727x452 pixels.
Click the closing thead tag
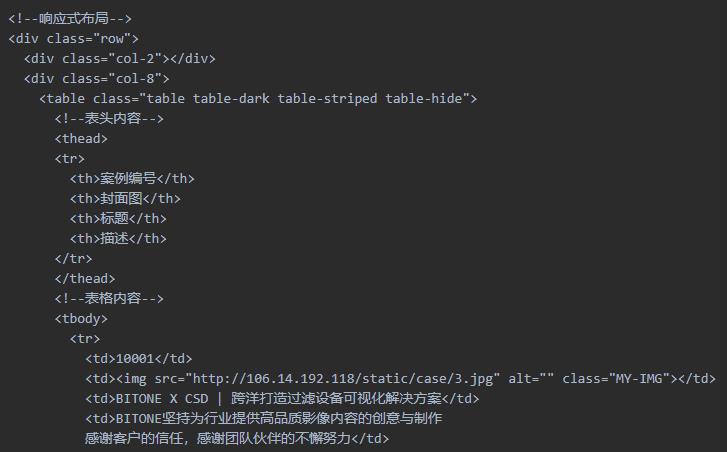click(x=85, y=278)
